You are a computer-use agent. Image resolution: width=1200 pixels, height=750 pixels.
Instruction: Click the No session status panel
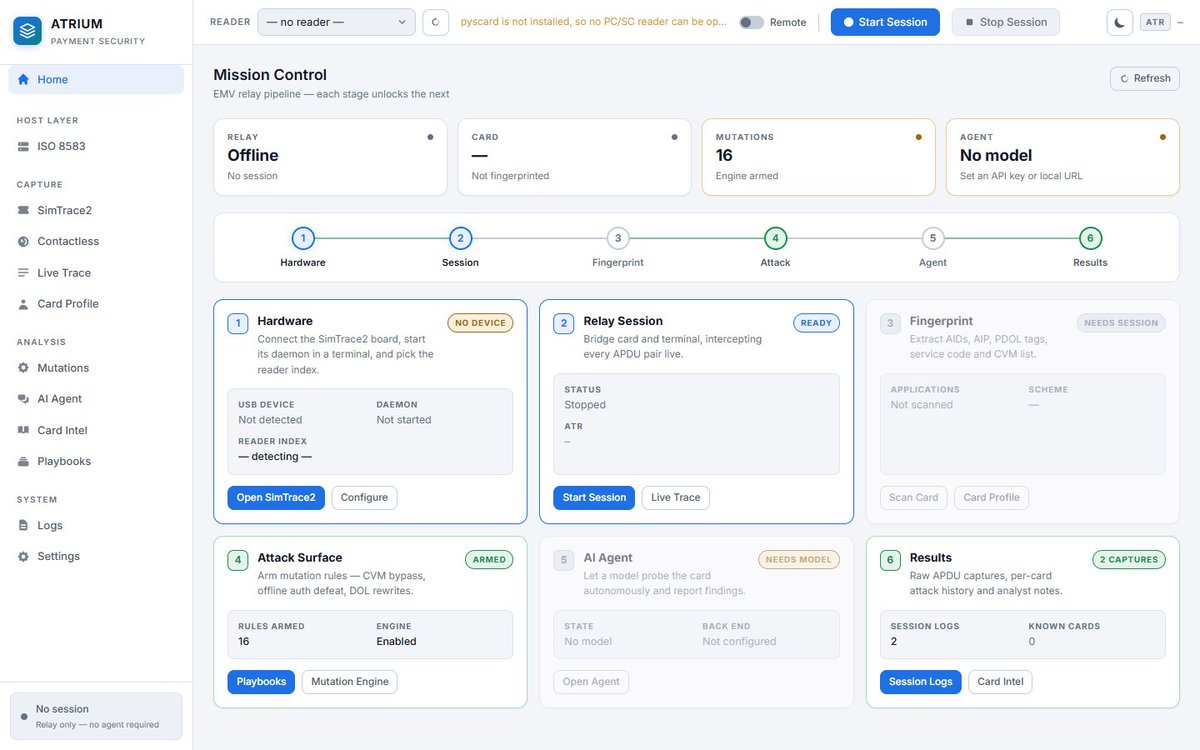(96, 716)
